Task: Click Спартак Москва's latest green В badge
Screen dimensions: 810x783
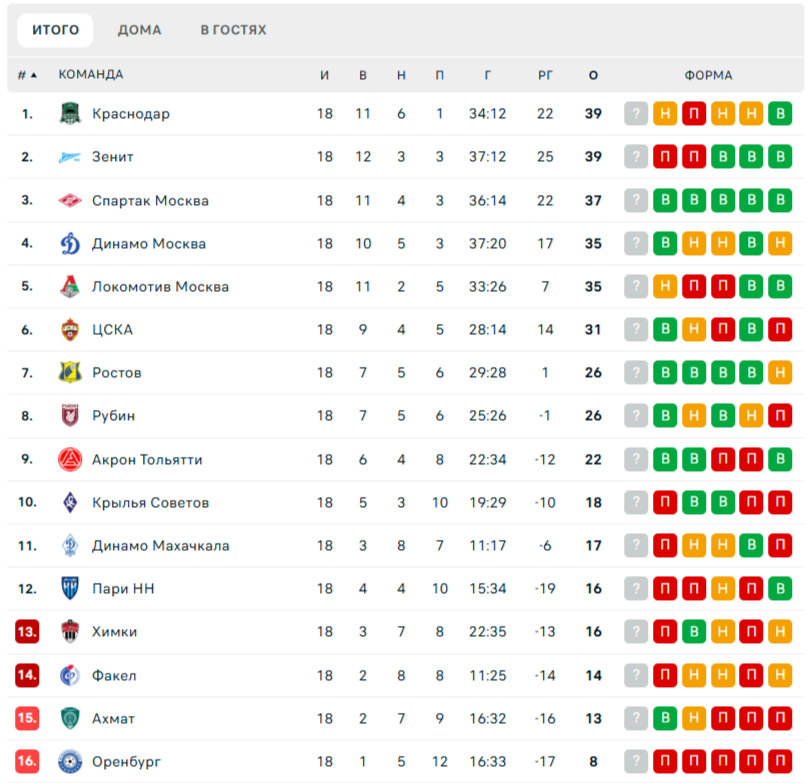Action: point(665,200)
